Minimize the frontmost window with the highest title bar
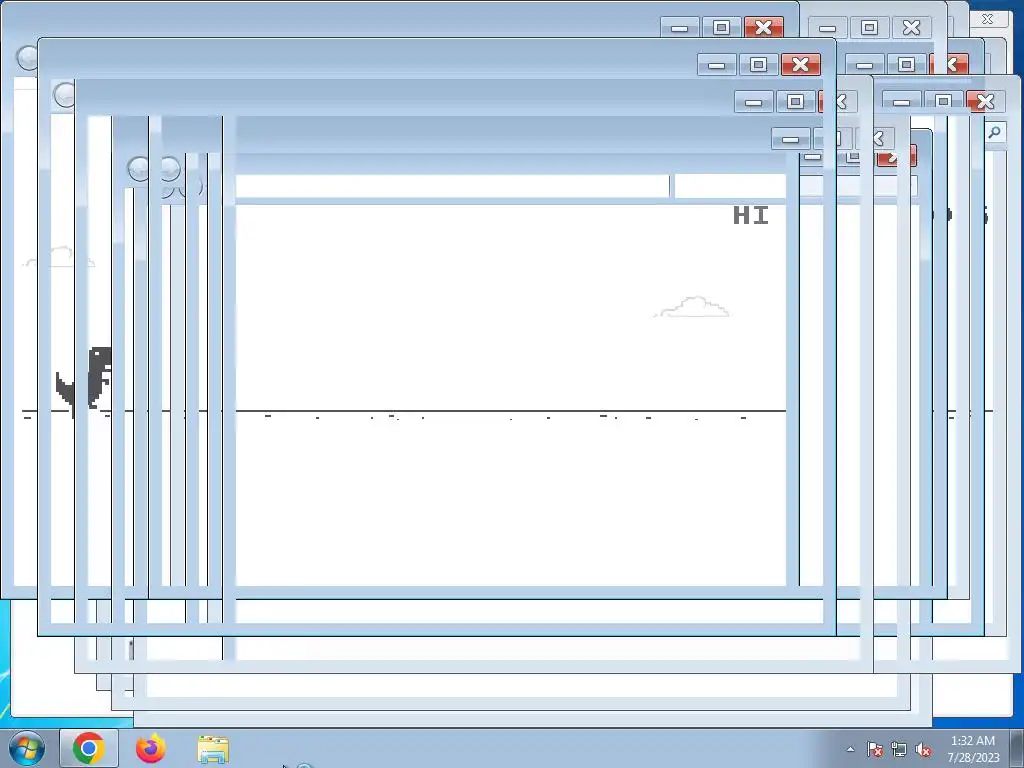 tap(679, 27)
